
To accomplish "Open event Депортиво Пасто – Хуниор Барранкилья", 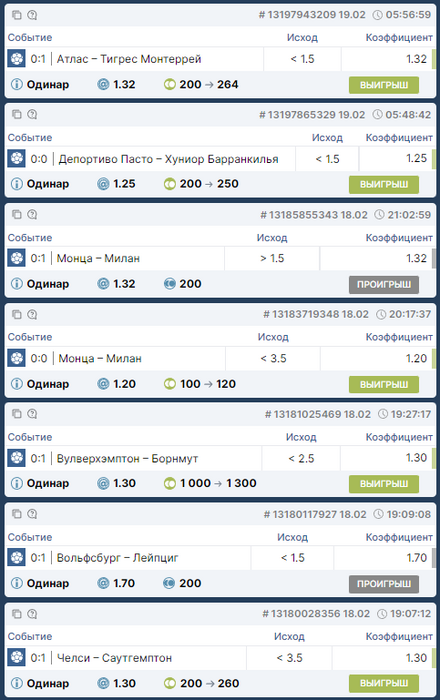I will click(x=168, y=159).
